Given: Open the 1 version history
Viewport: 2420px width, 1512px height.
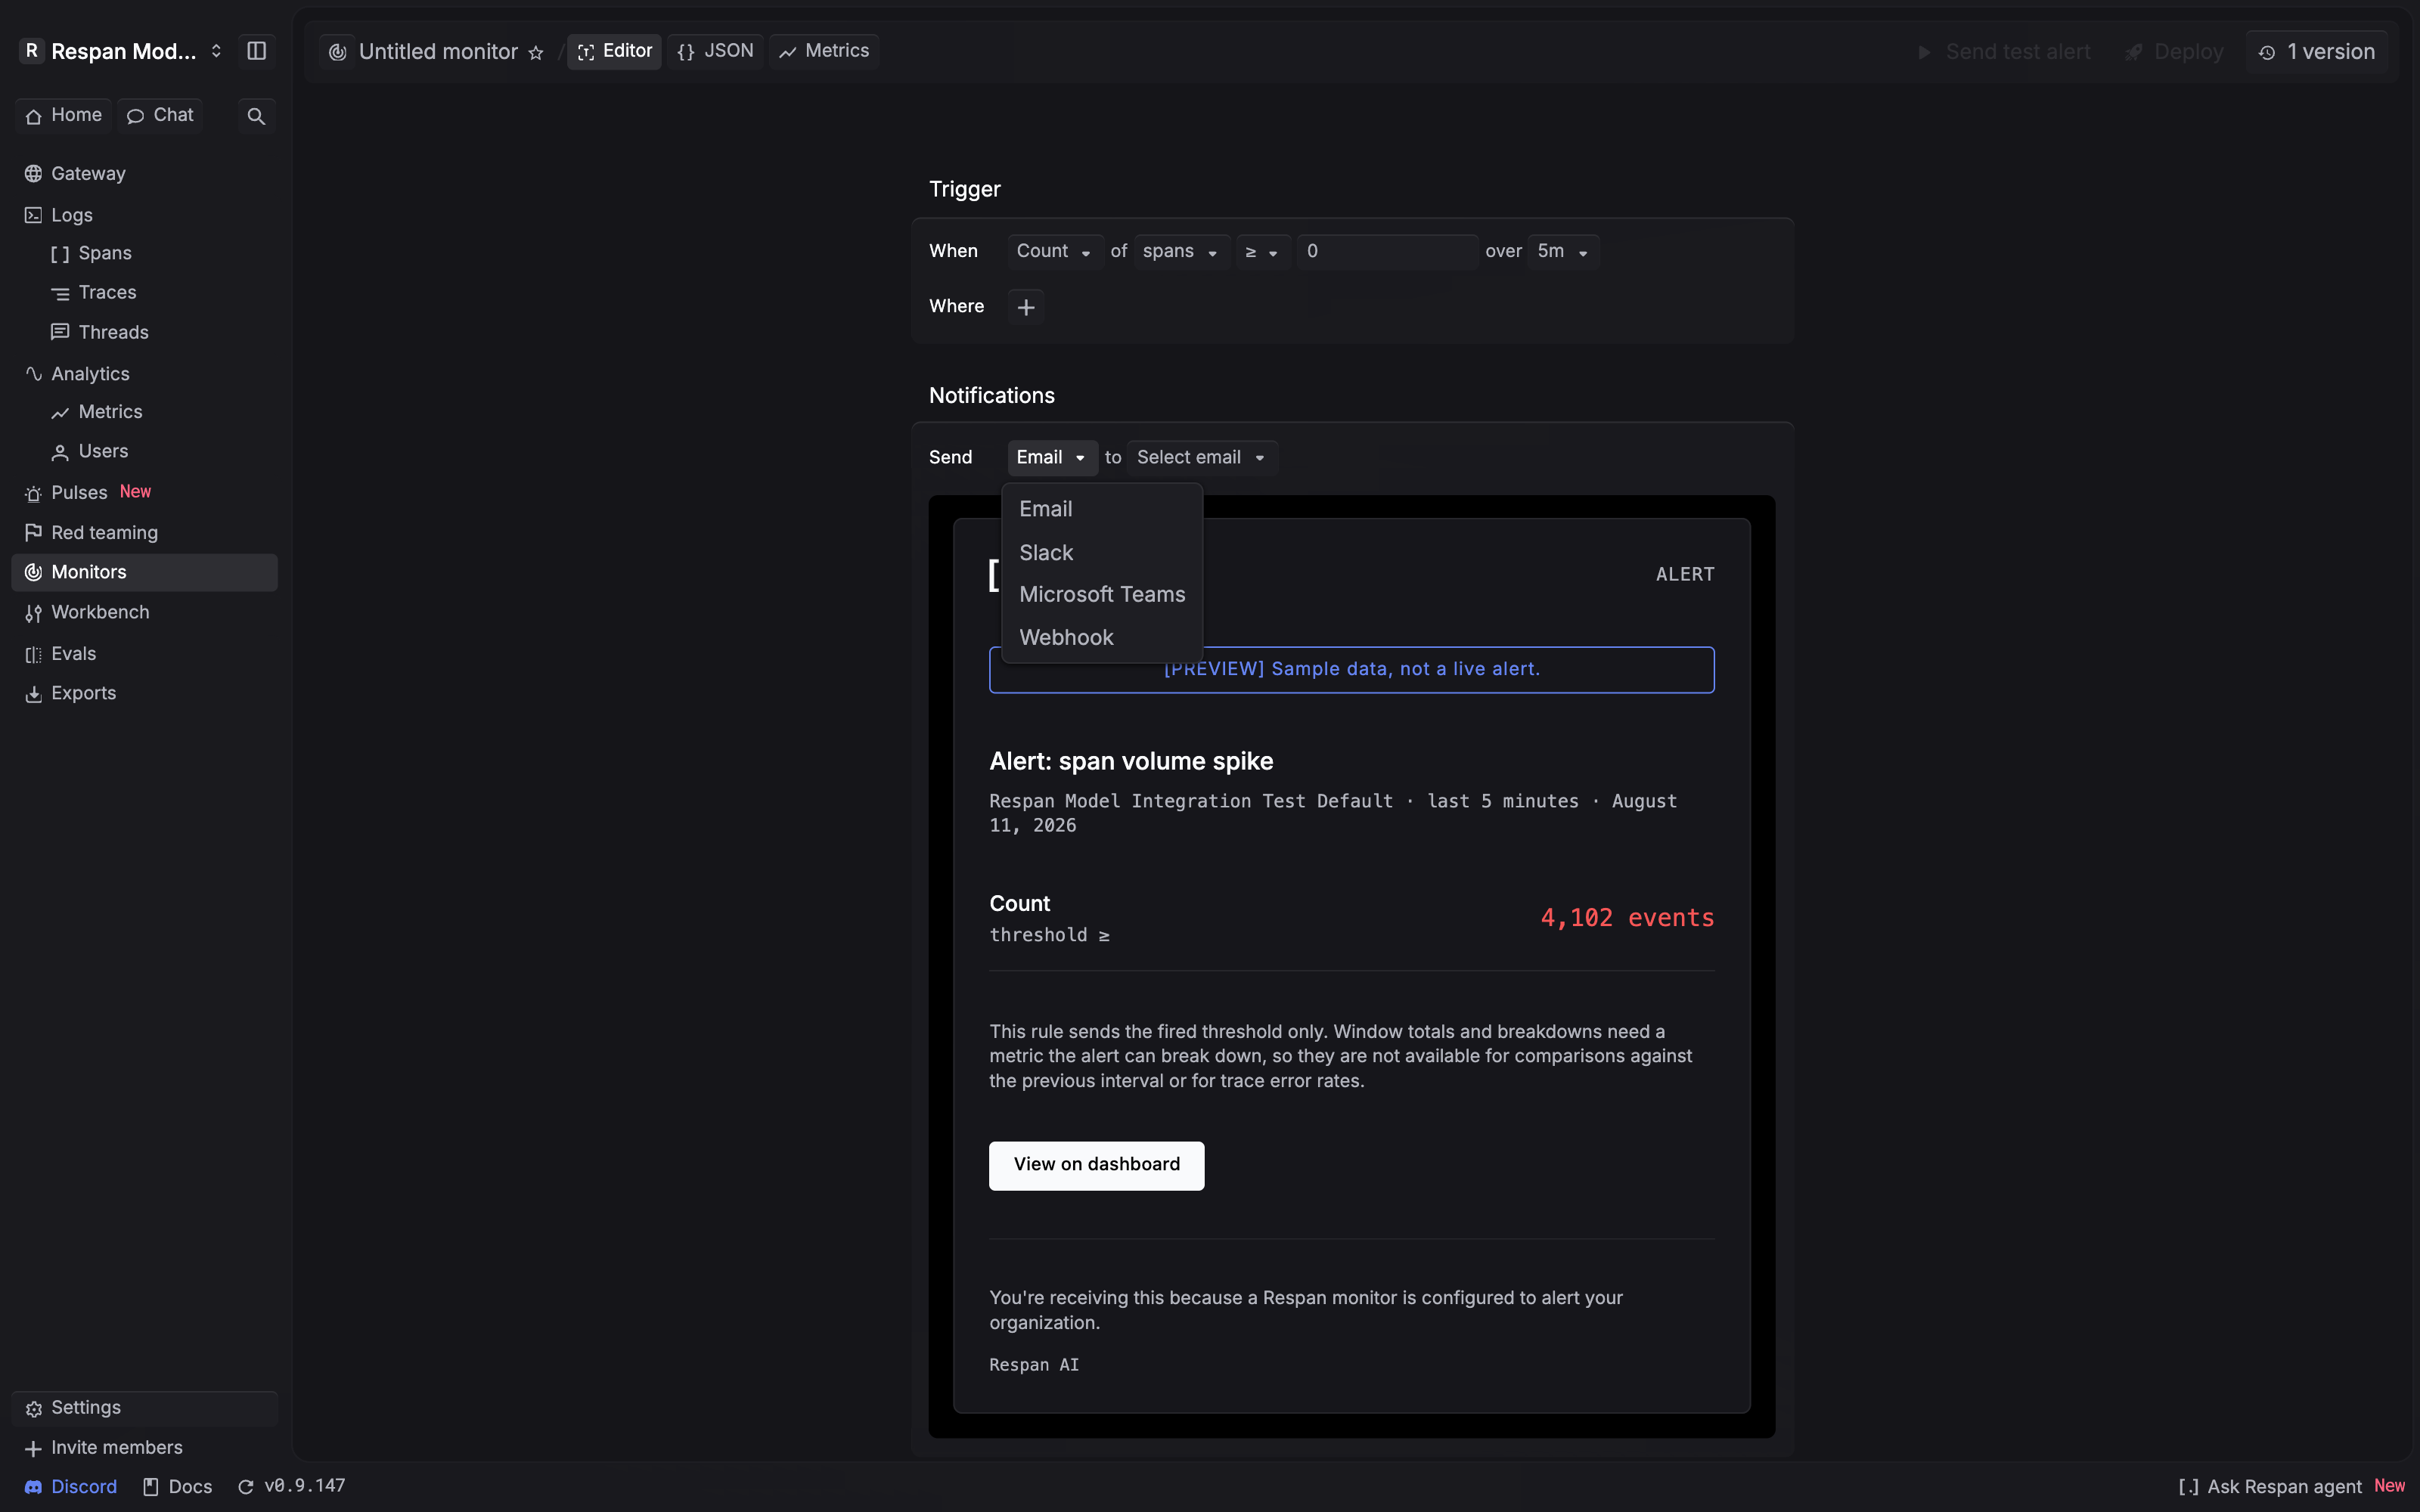Looking at the screenshot, I should pyautogui.click(x=2317, y=52).
